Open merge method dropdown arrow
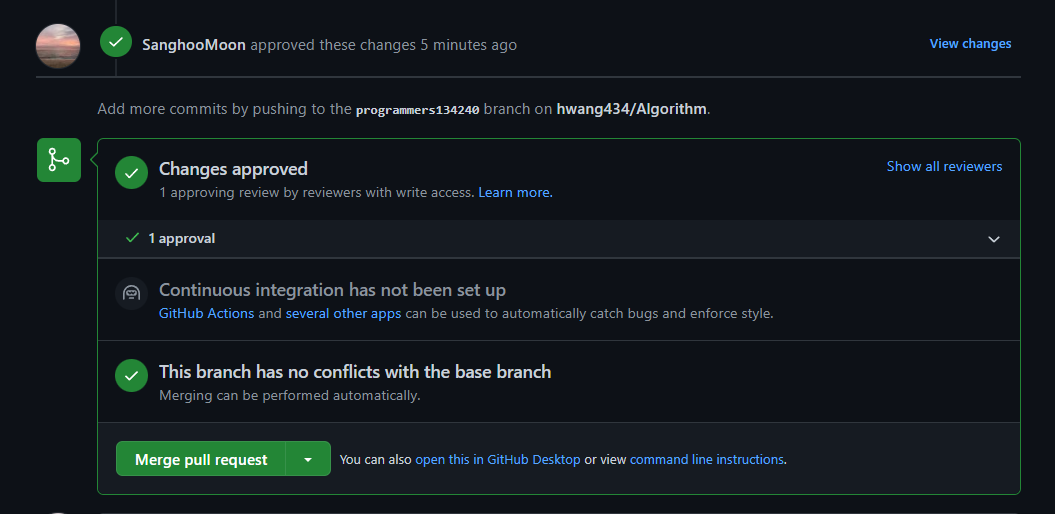The width and height of the screenshot is (1055, 514). click(x=308, y=459)
